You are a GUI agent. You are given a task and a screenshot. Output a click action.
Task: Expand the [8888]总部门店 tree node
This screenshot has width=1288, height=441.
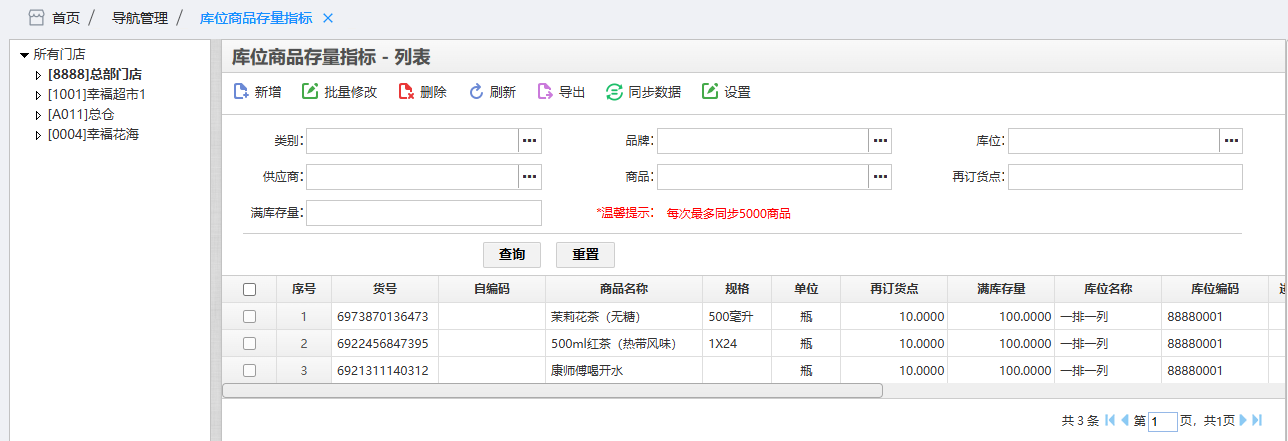(39, 75)
